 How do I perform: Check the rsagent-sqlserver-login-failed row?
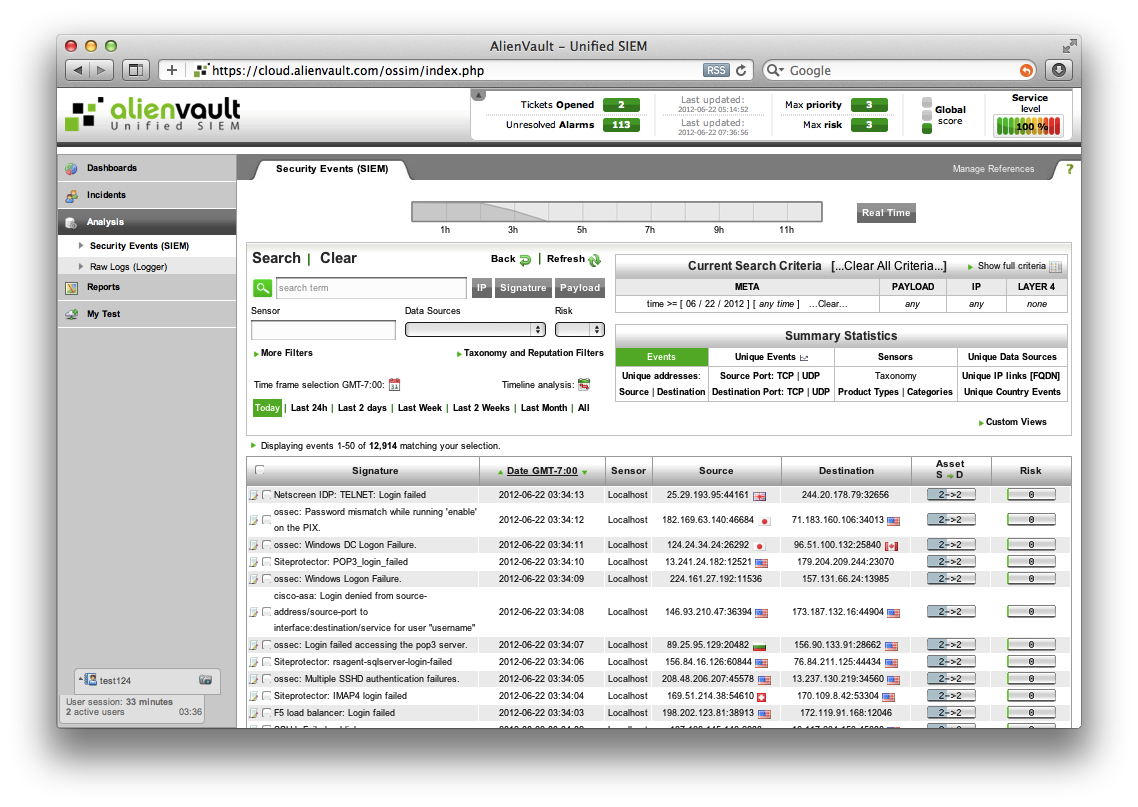266,662
